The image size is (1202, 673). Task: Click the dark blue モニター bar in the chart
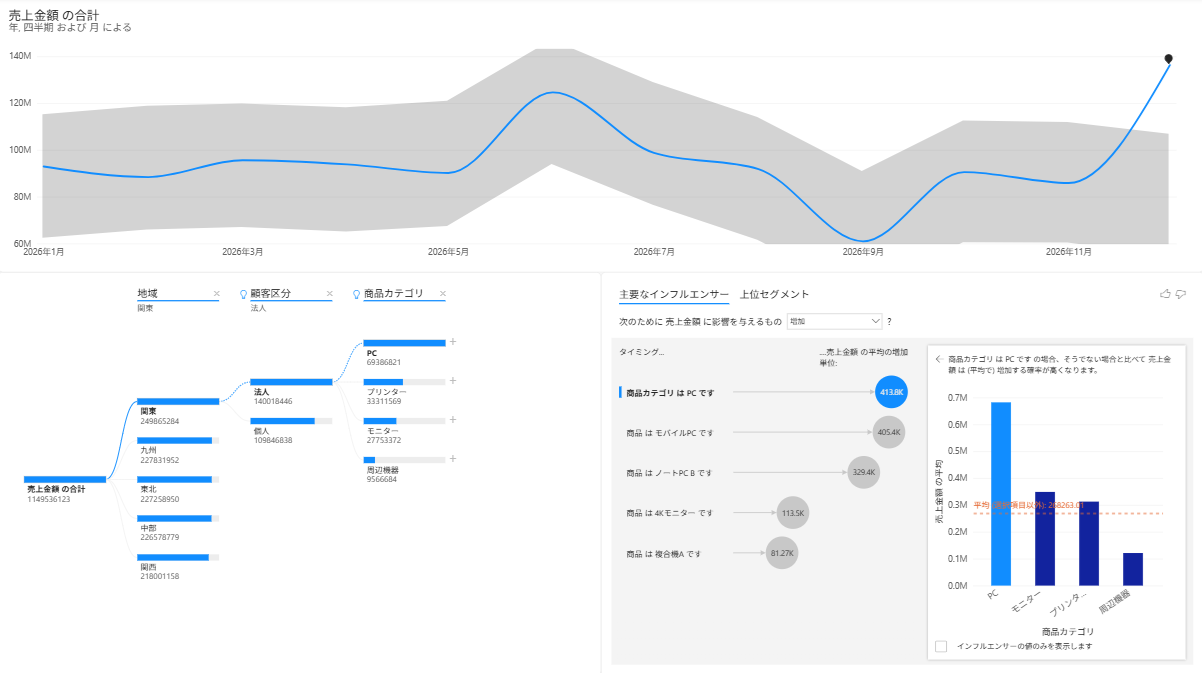click(1045, 538)
